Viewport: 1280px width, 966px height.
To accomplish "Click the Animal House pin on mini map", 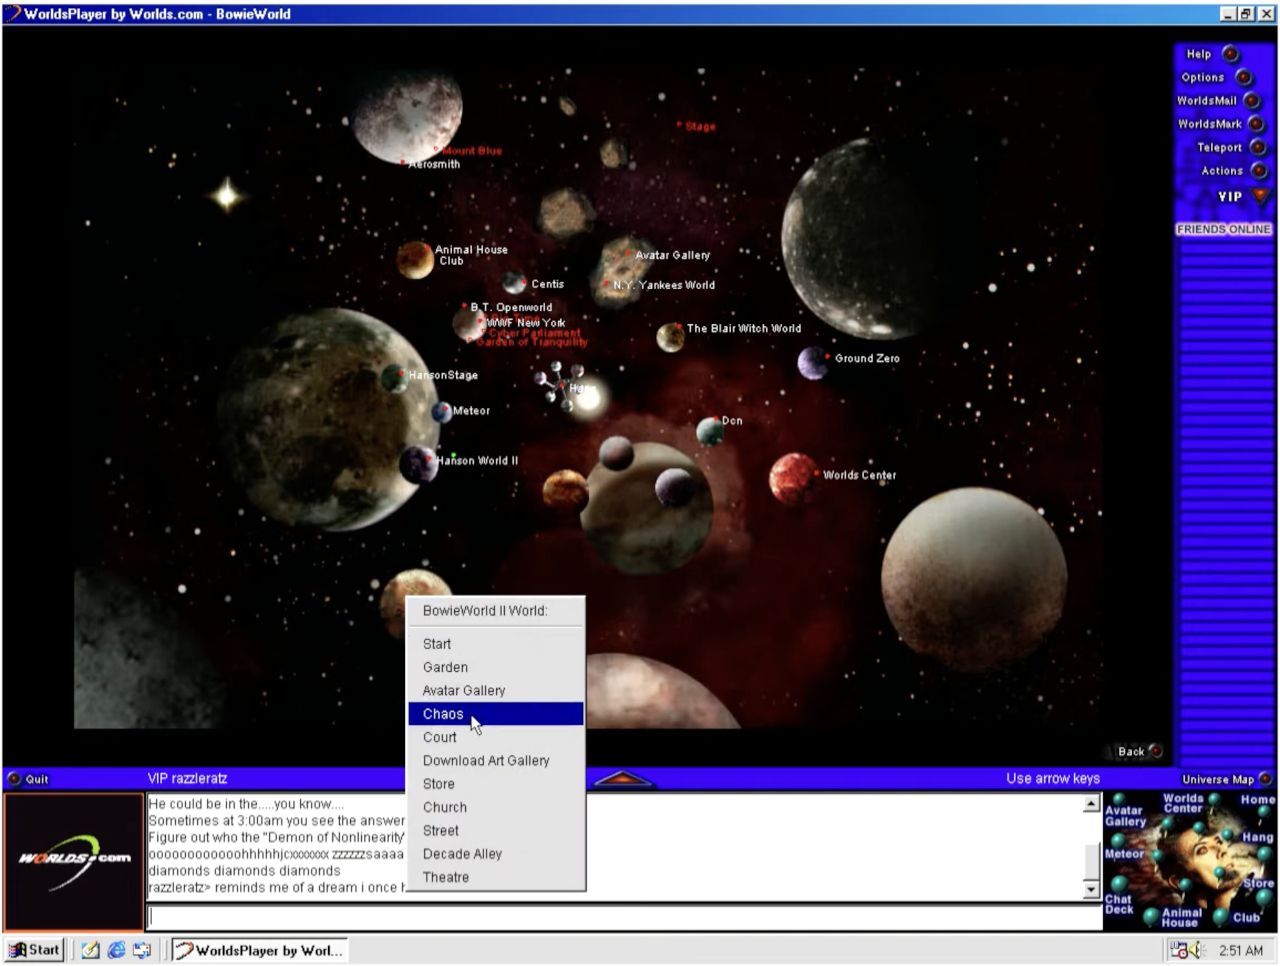I will (x=1151, y=915).
